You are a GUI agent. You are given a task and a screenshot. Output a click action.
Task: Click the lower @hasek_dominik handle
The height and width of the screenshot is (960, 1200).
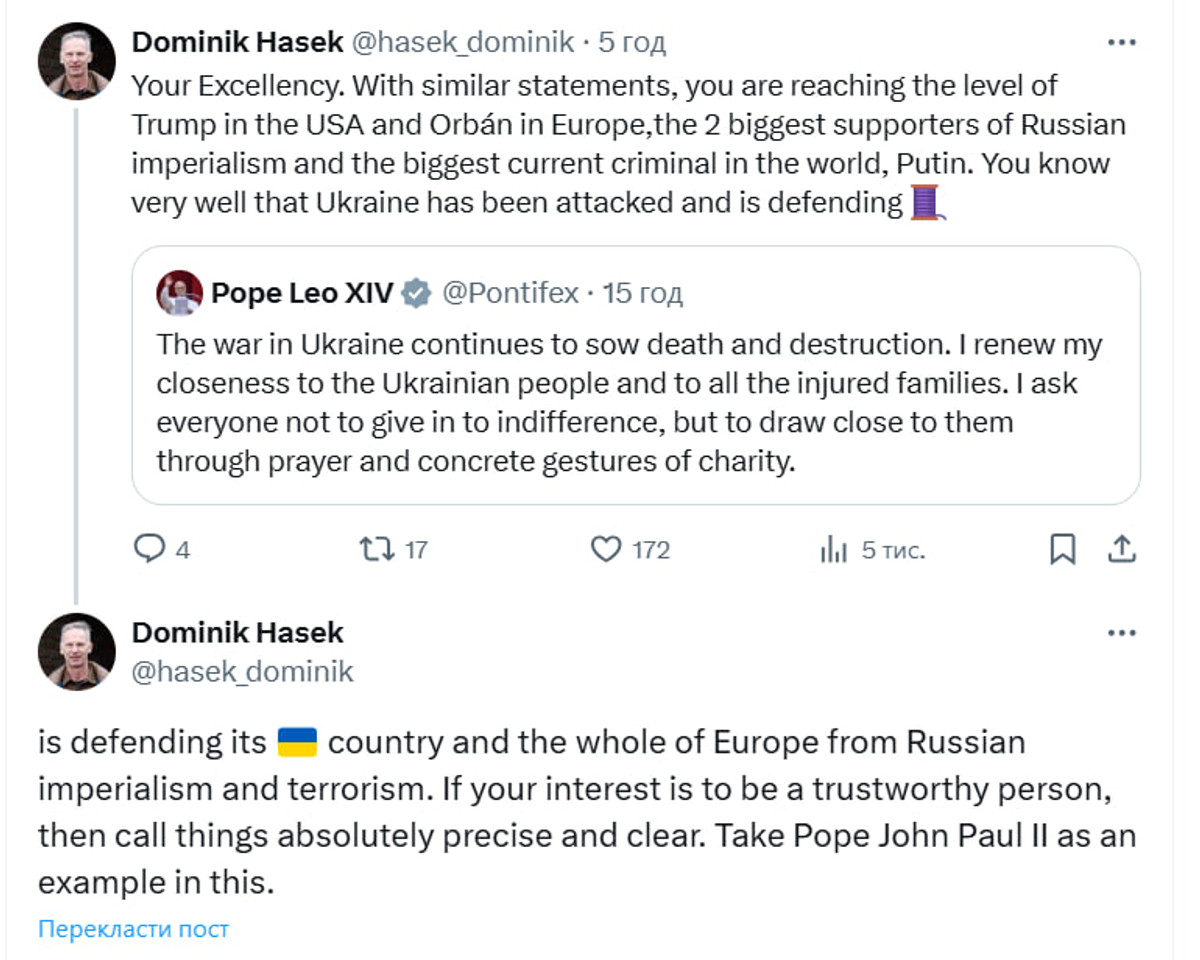click(242, 671)
